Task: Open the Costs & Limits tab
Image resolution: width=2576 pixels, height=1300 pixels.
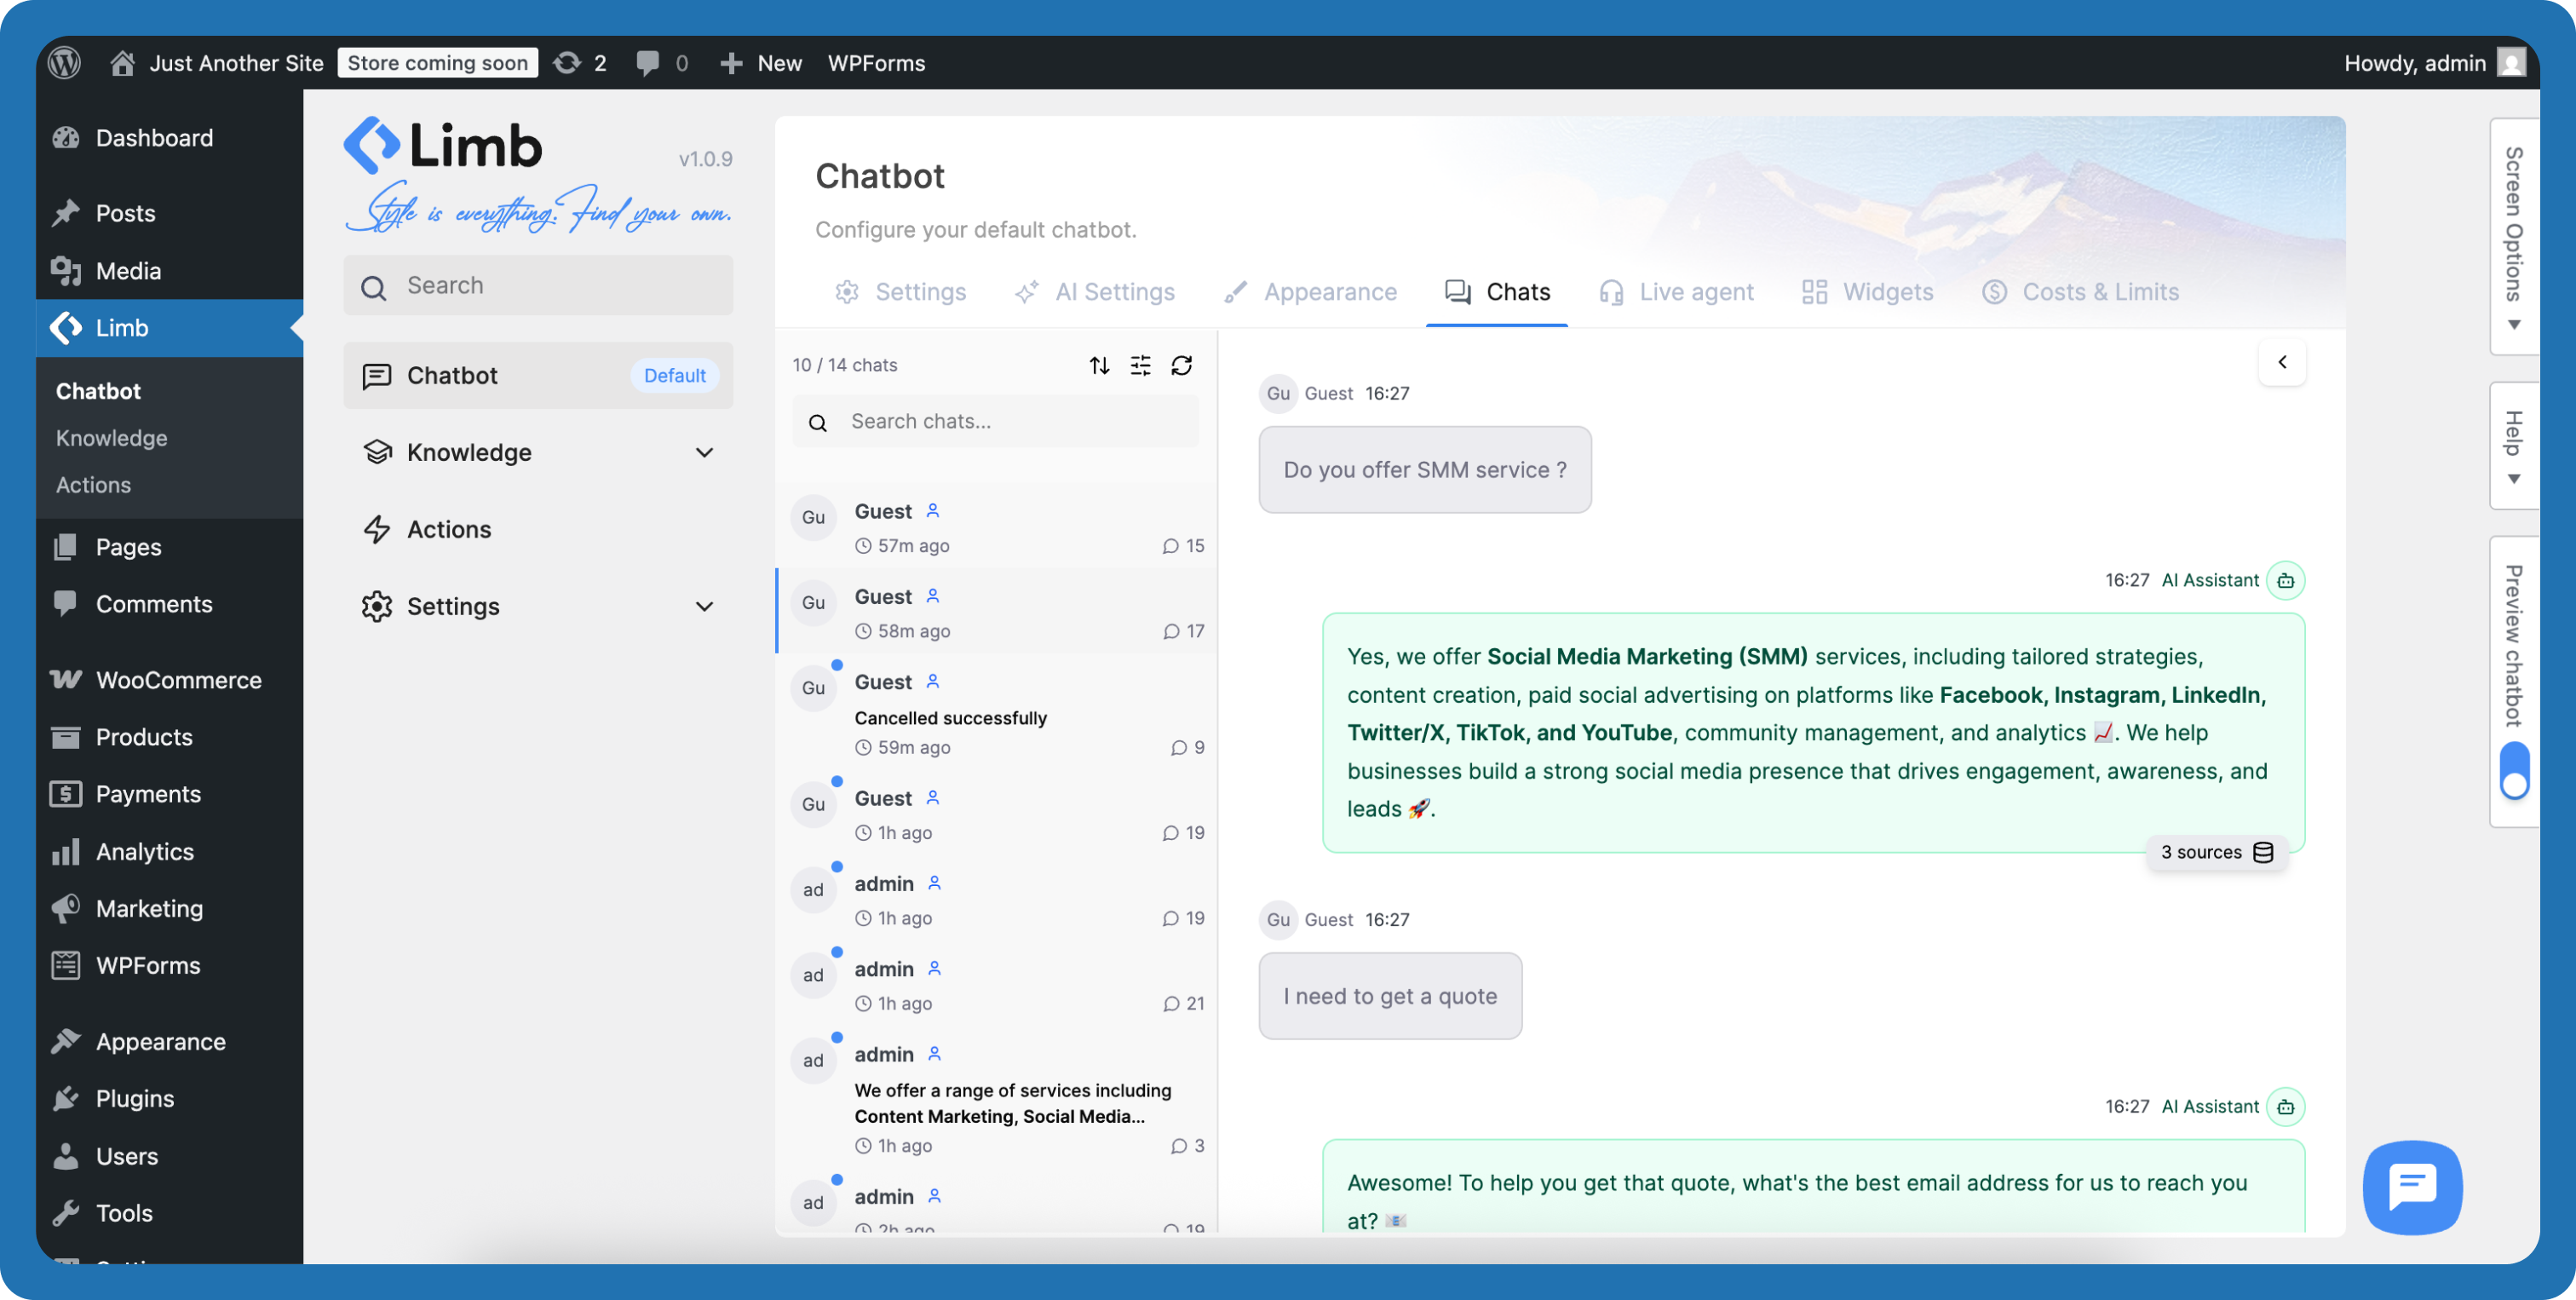Action: (x=2080, y=292)
